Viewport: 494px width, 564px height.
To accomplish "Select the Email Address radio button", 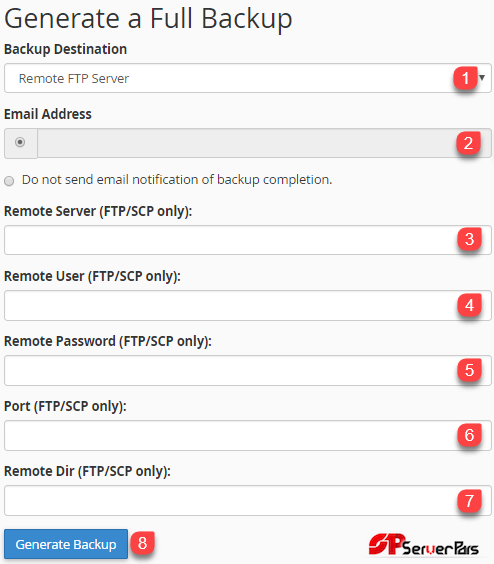I will coord(20,142).
